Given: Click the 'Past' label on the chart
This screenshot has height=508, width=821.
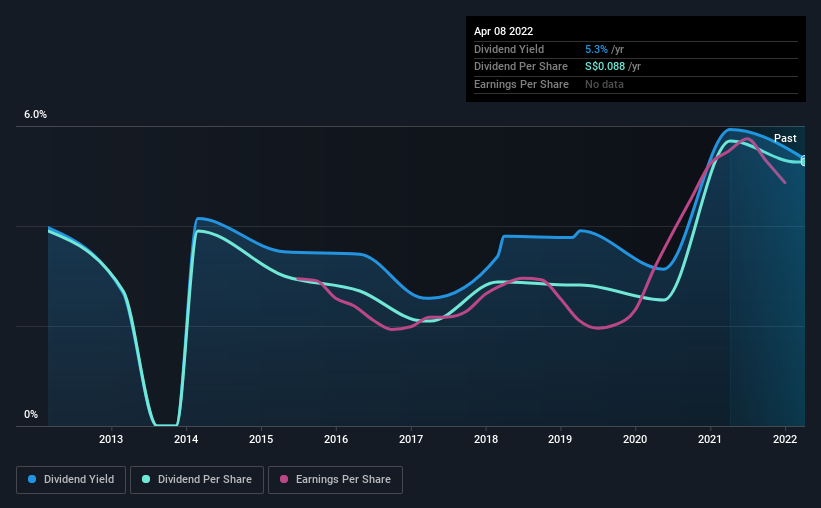Looking at the screenshot, I should pos(785,138).
